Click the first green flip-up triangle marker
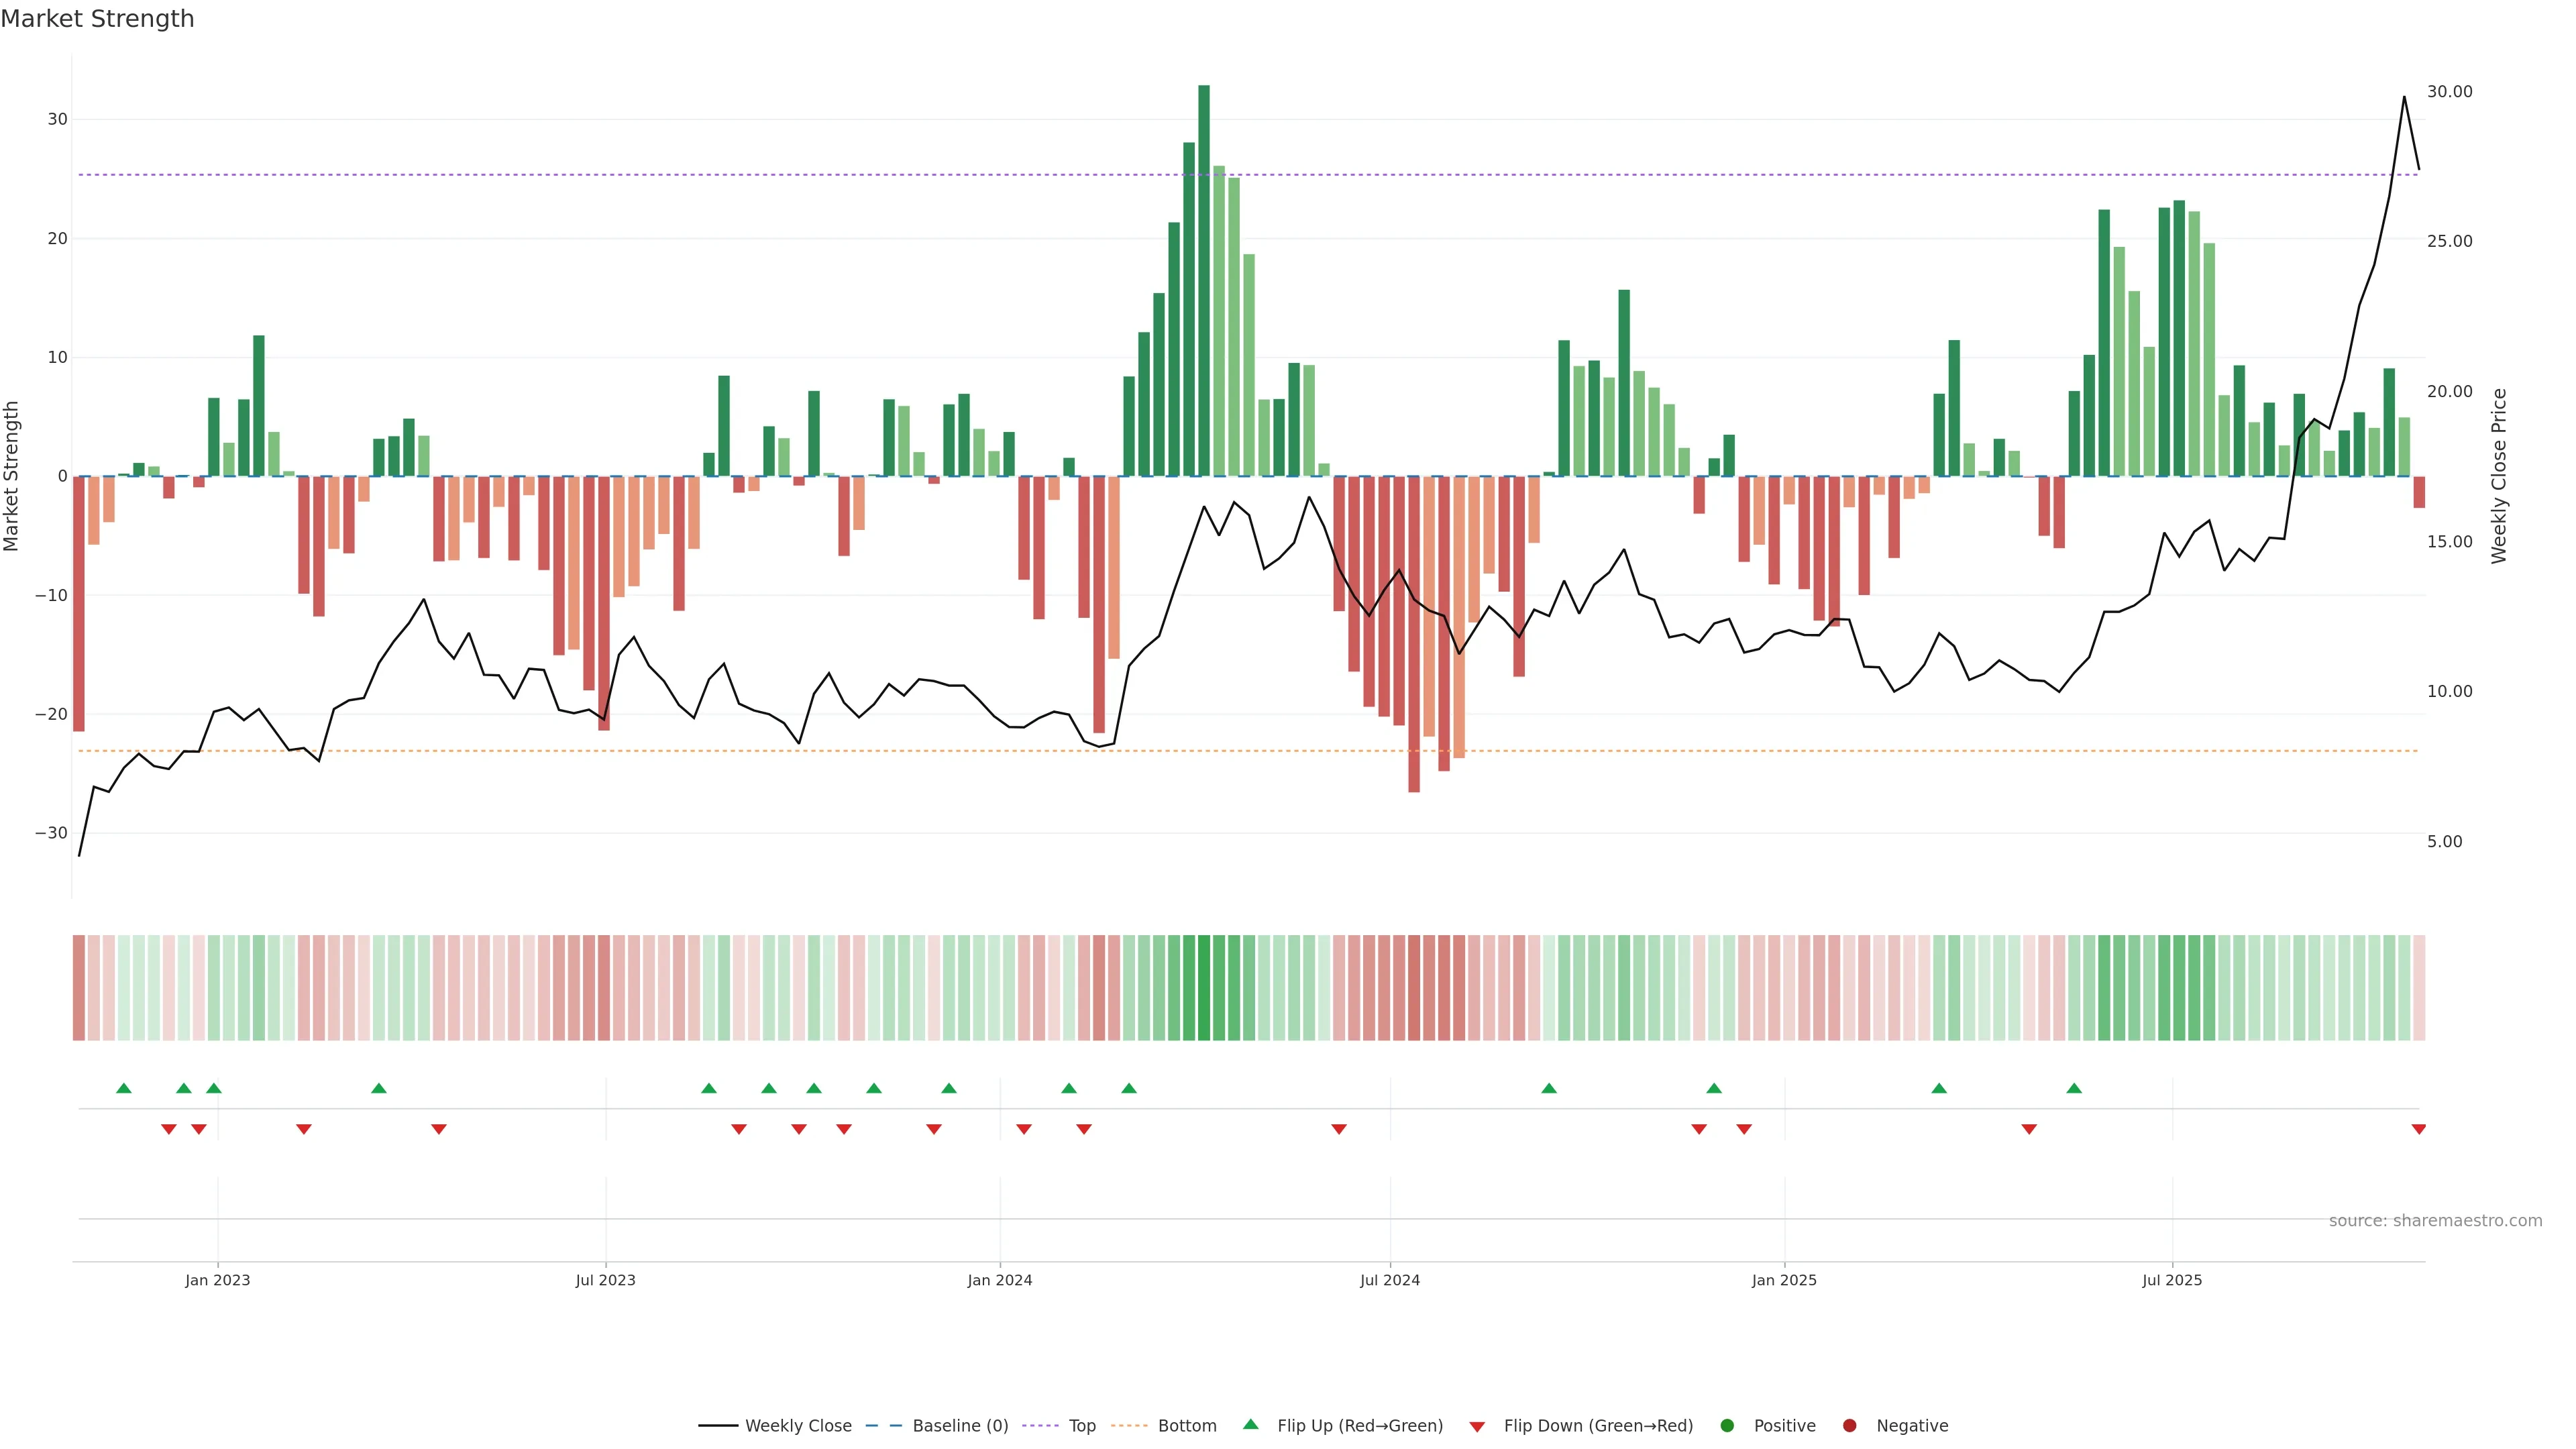 [x=124, y=1088]
